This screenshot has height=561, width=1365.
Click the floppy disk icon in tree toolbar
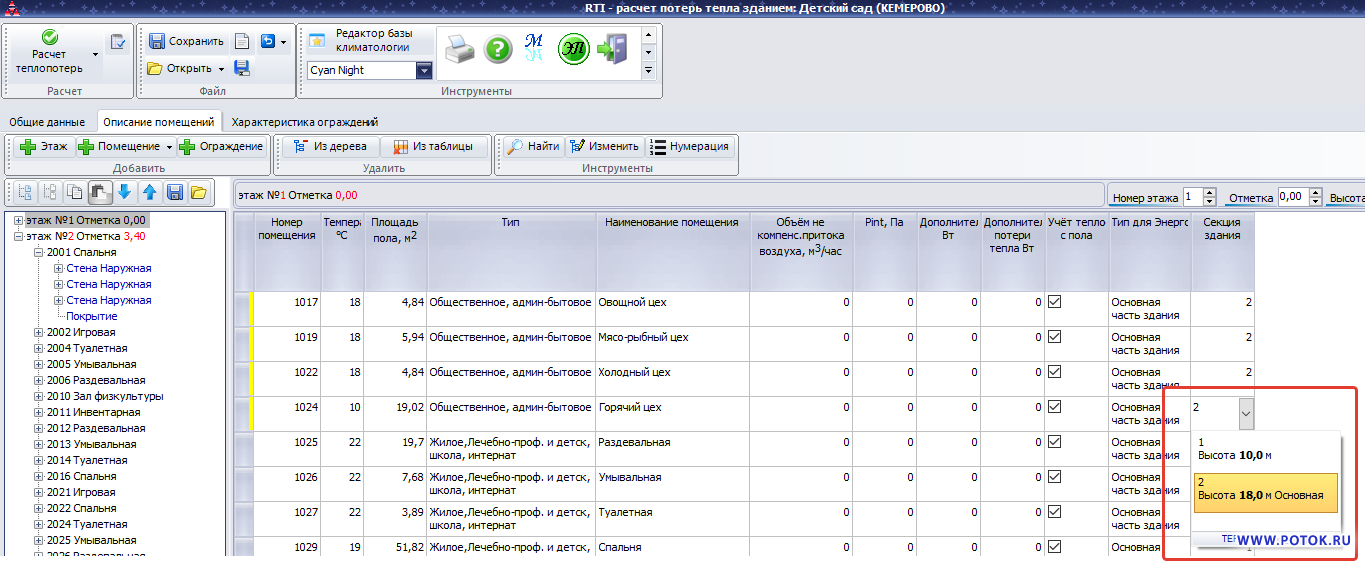tap(174, 192)
